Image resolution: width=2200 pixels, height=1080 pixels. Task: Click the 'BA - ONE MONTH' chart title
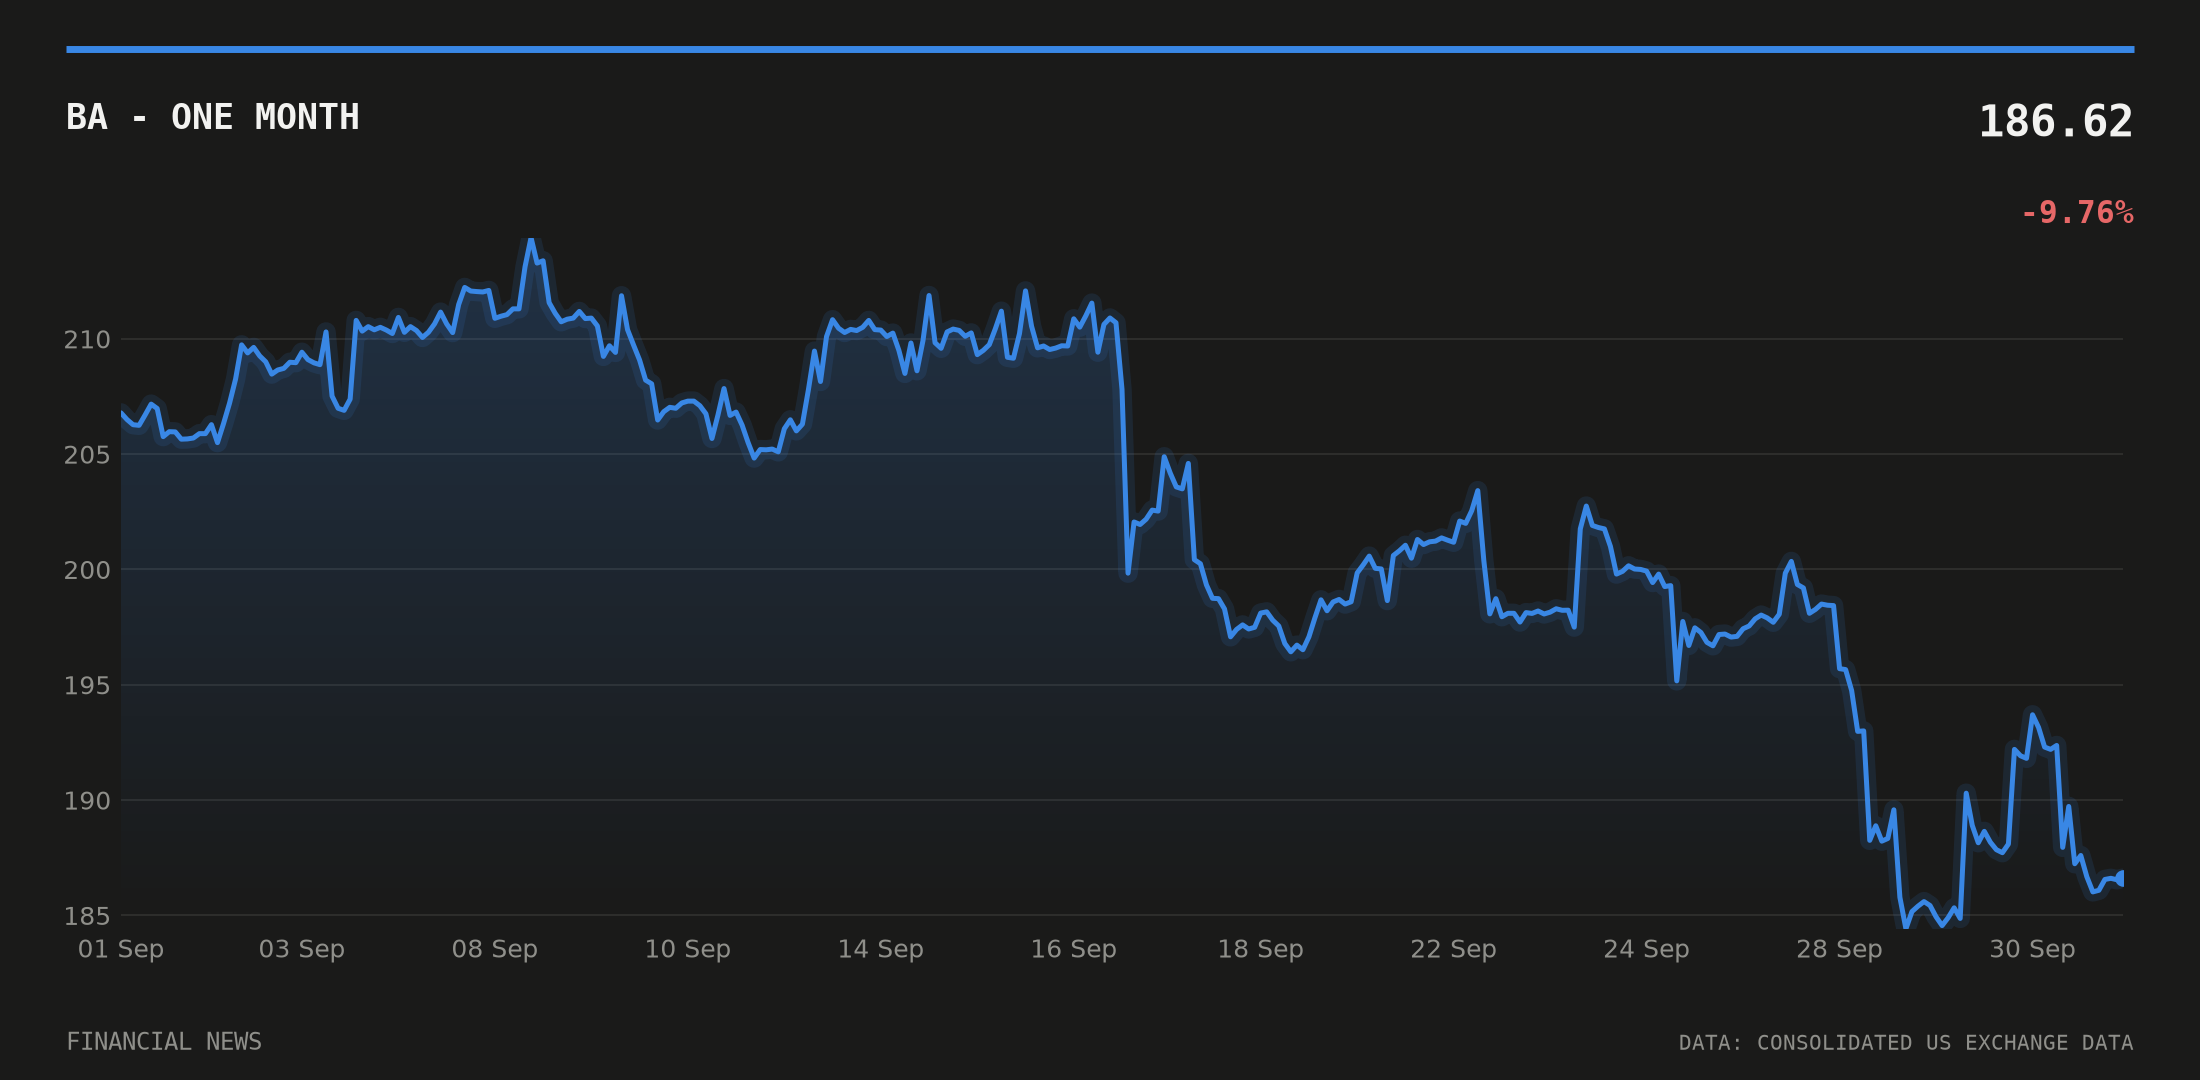click(x=212, y=118)
